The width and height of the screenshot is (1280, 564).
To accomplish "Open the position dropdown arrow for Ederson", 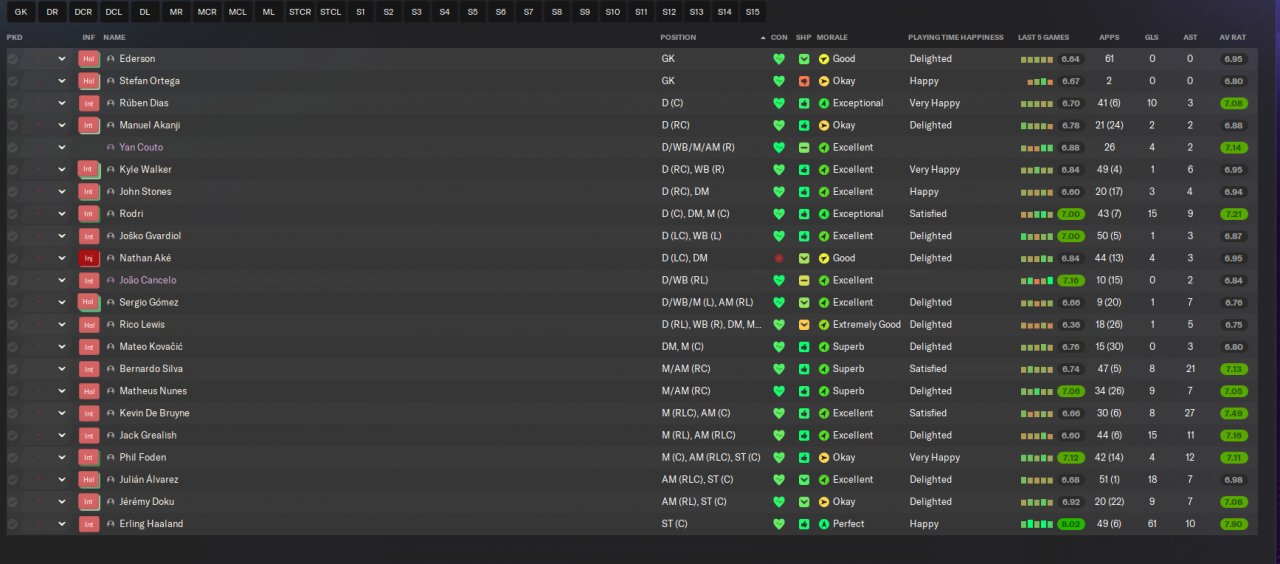I will 62,59.
